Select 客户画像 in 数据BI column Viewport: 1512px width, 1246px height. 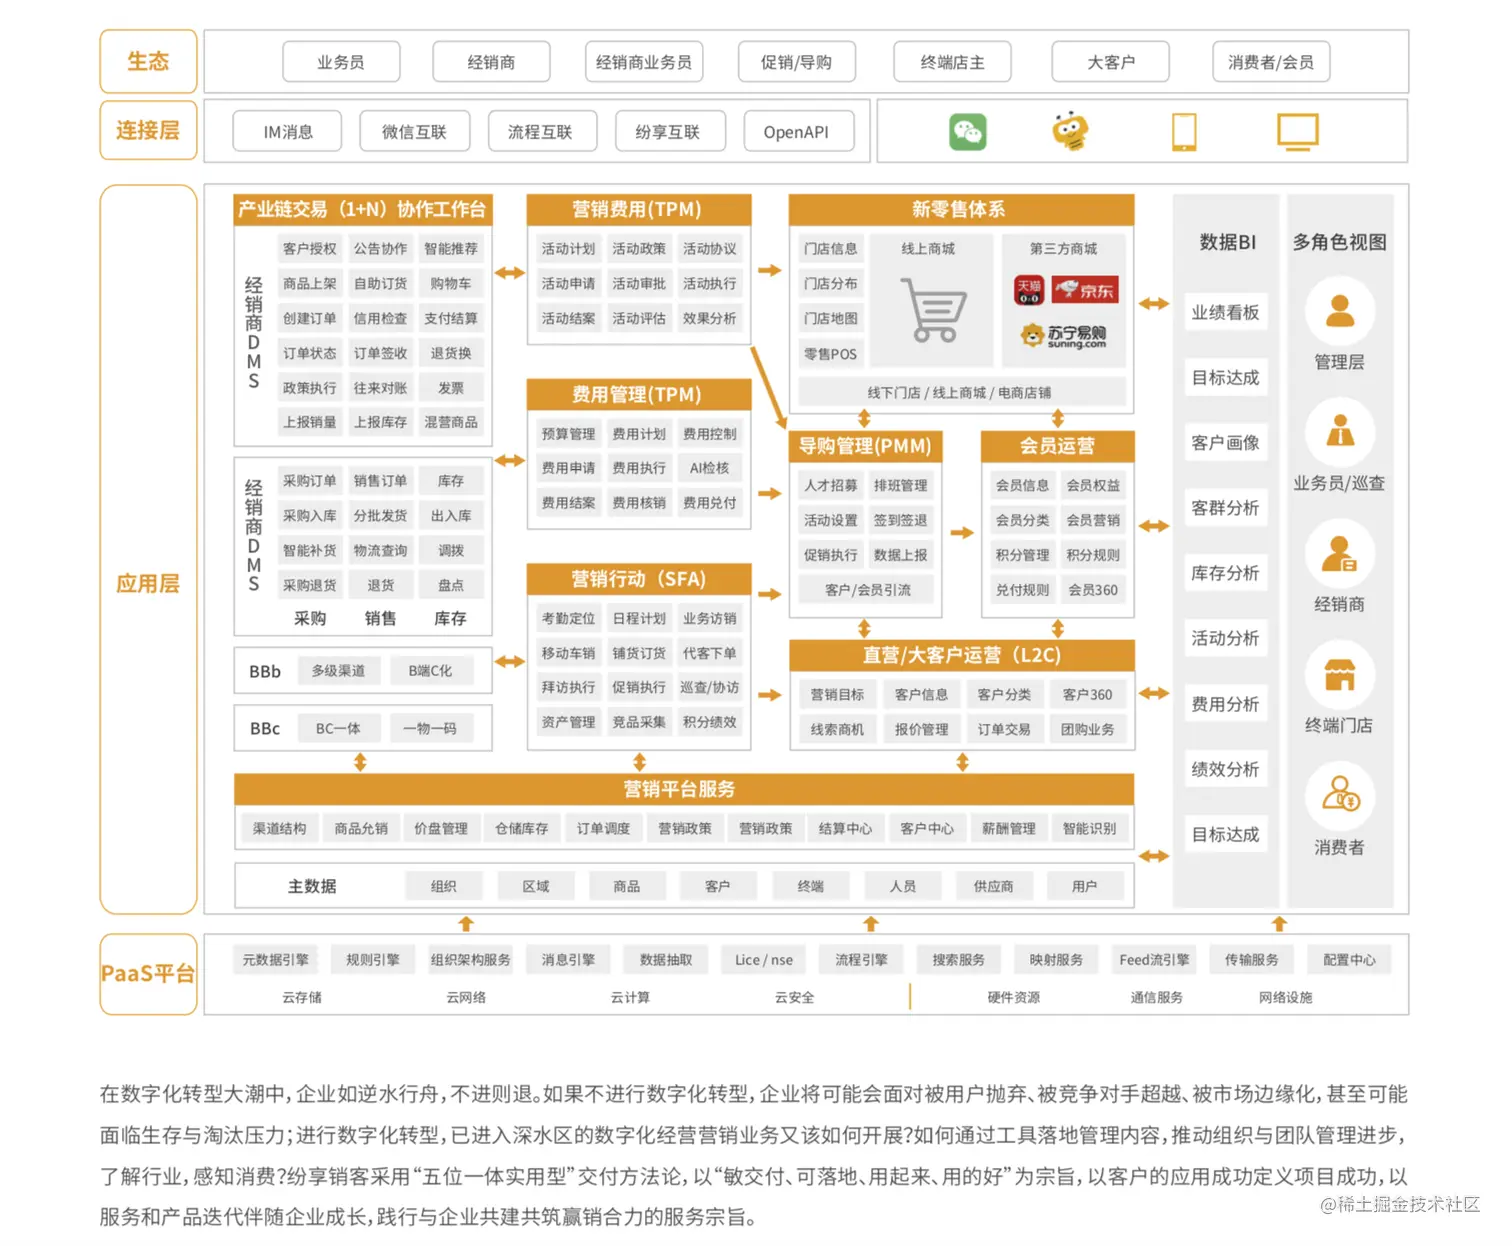[x=1225, y=442]
